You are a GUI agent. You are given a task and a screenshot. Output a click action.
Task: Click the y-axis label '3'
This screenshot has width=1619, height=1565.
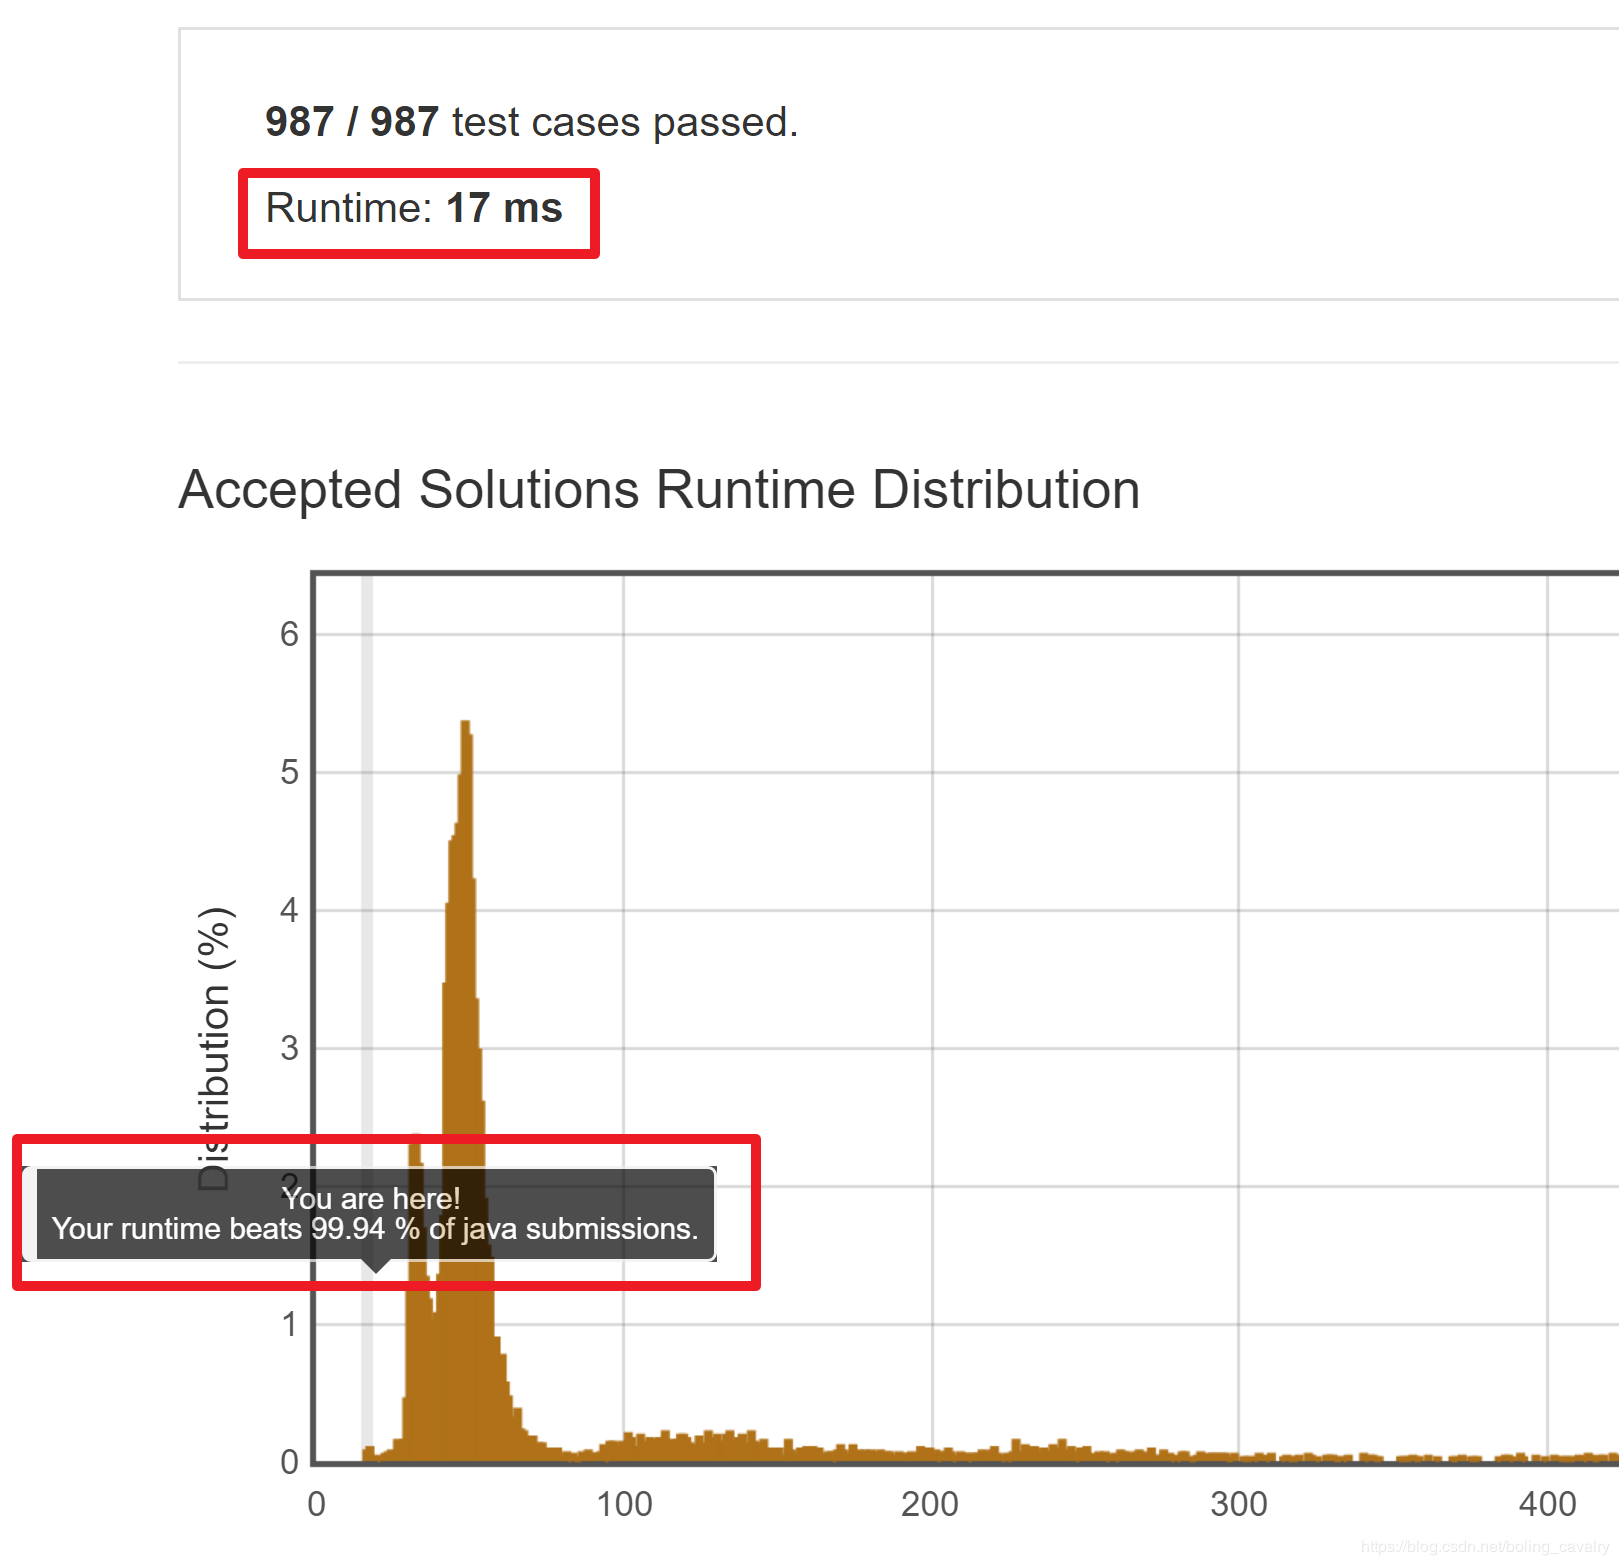pos(289,1048)
